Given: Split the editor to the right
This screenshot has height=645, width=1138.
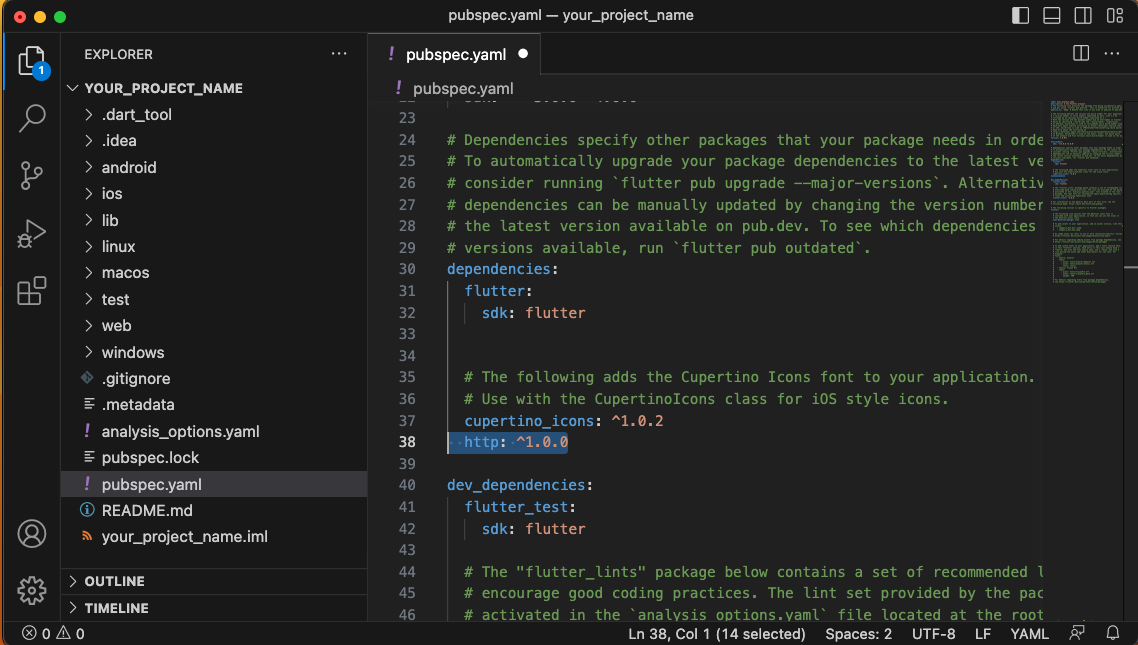Looking at the screenshot, I should (1081, 53).
